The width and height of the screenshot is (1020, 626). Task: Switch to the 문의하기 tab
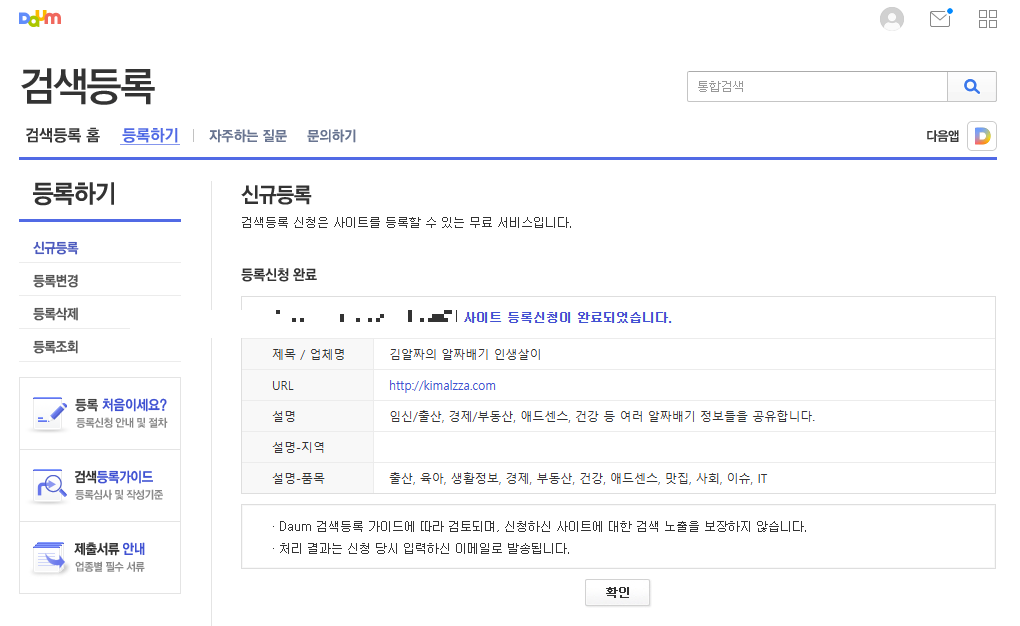tap(331, 135)
